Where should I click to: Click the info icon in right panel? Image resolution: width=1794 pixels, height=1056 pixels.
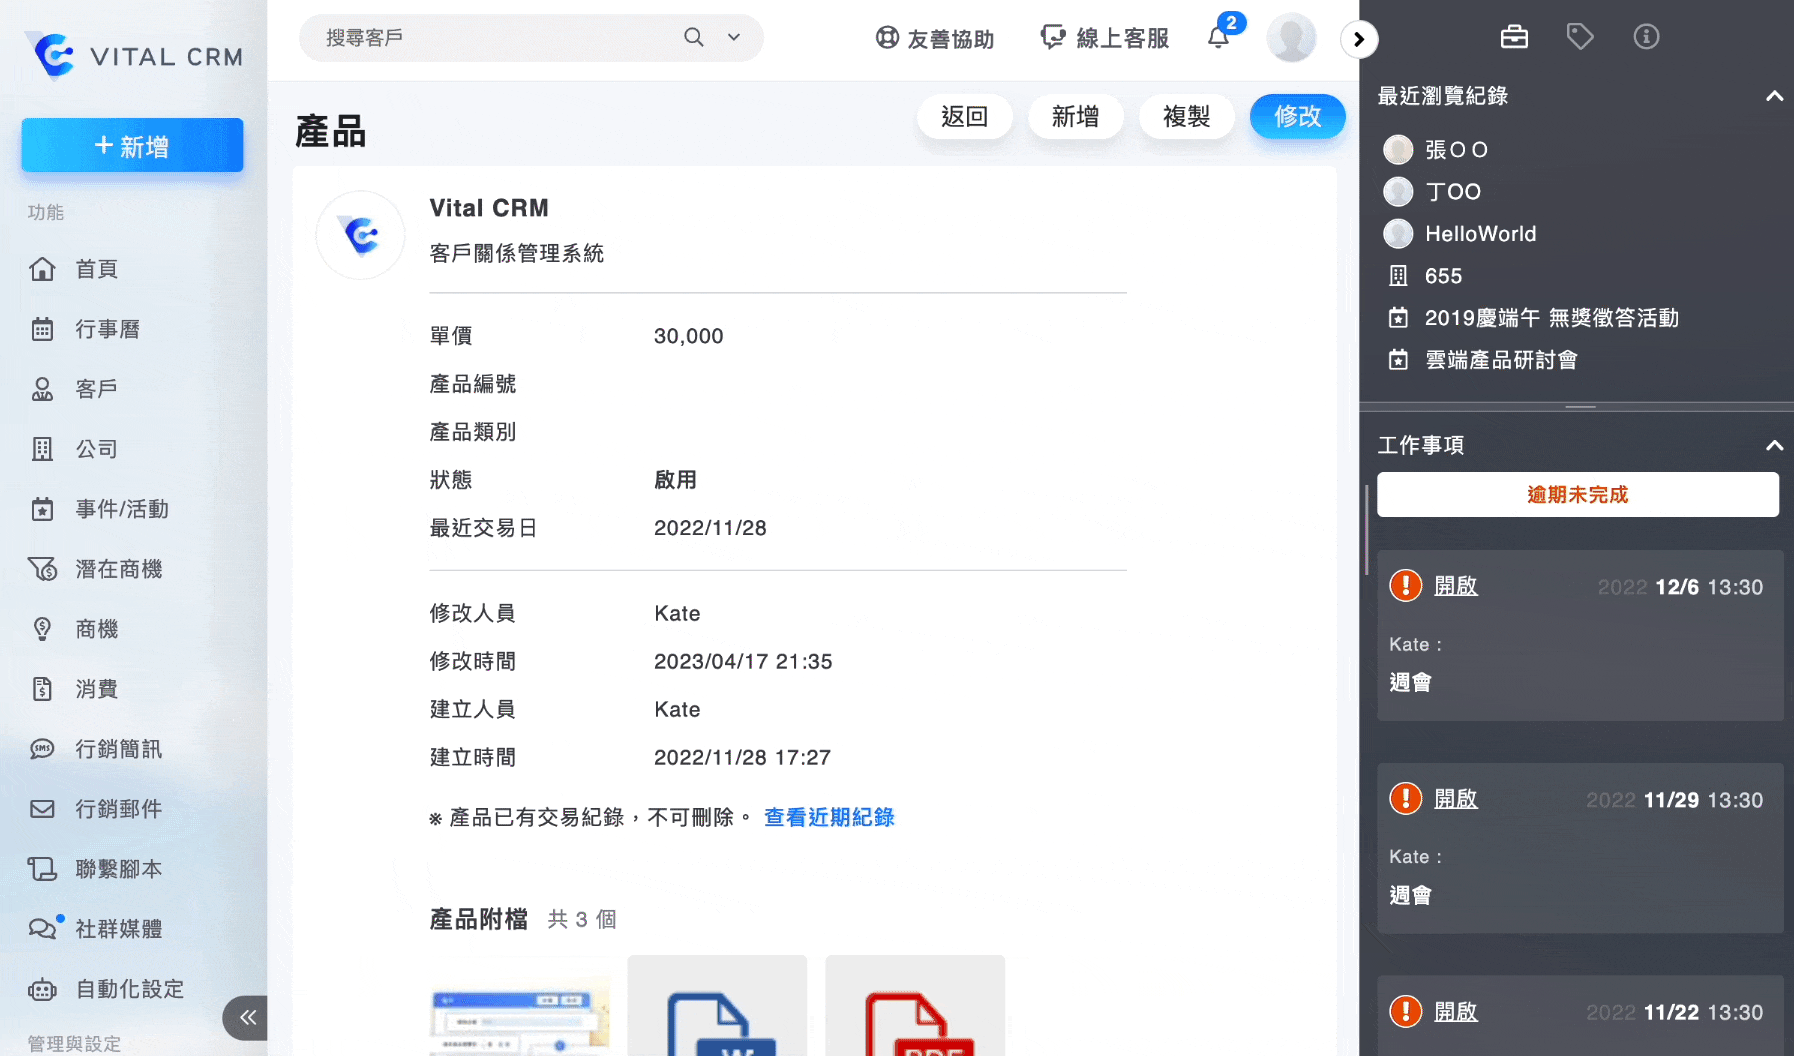(x=1646, y=37)
